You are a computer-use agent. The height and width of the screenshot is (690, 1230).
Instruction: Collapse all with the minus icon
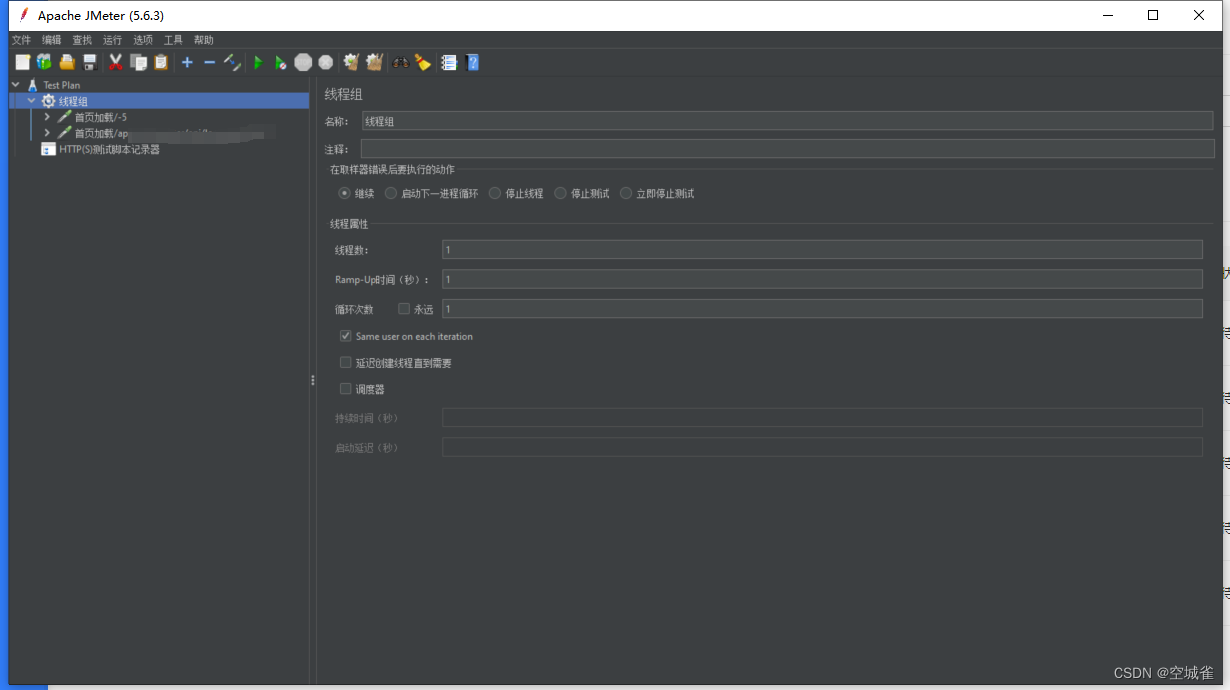pyautogui.click(x=209, y=62)
